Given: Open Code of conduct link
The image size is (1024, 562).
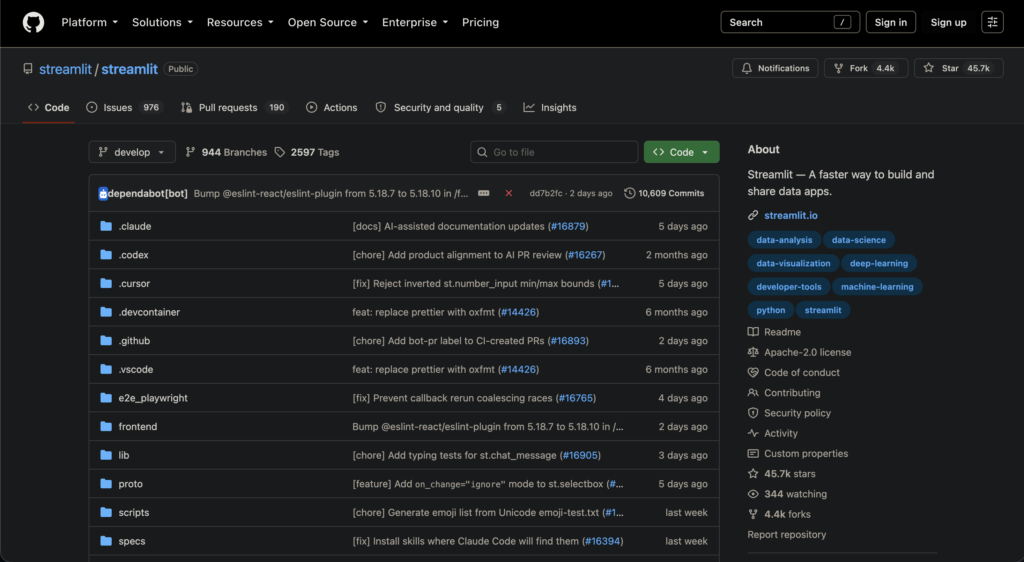Looking at the screenshot, I should (x=802, y=373).
